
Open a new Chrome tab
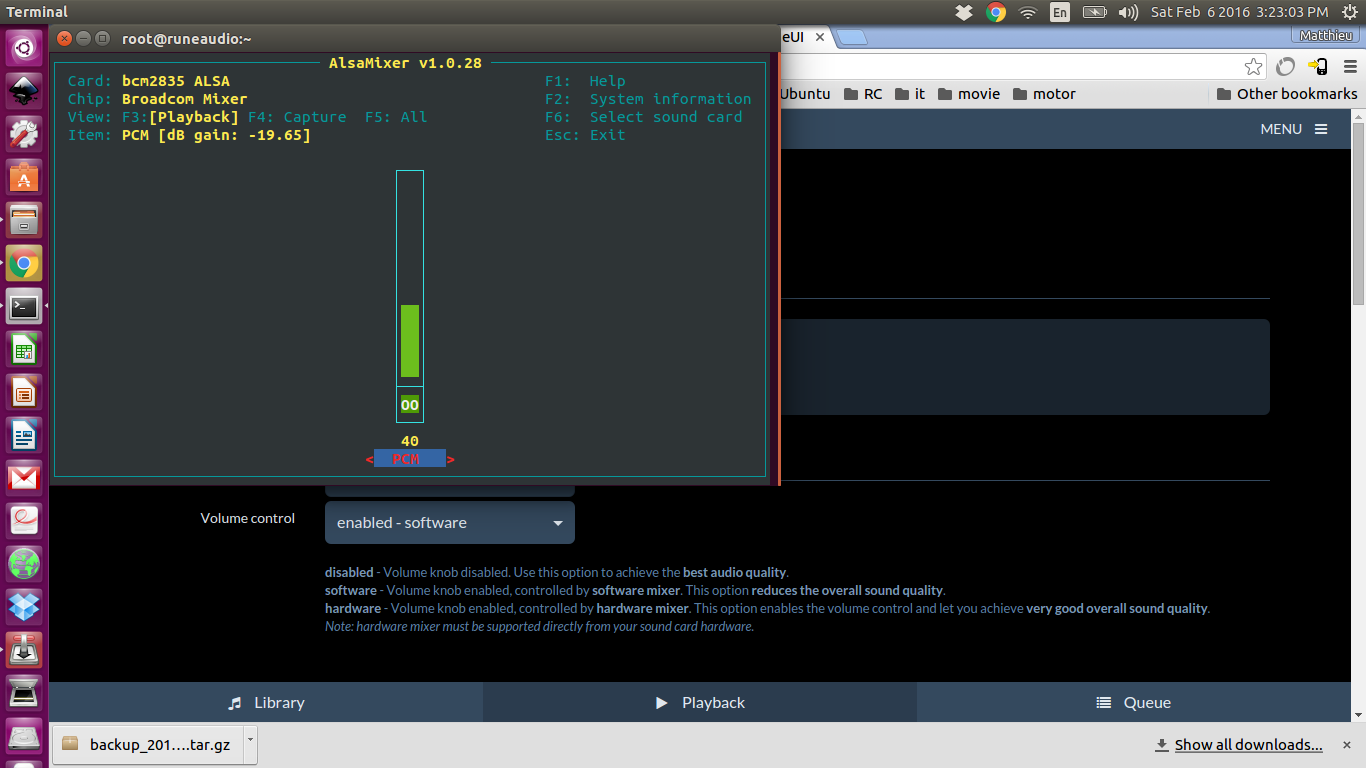(851, 37)
